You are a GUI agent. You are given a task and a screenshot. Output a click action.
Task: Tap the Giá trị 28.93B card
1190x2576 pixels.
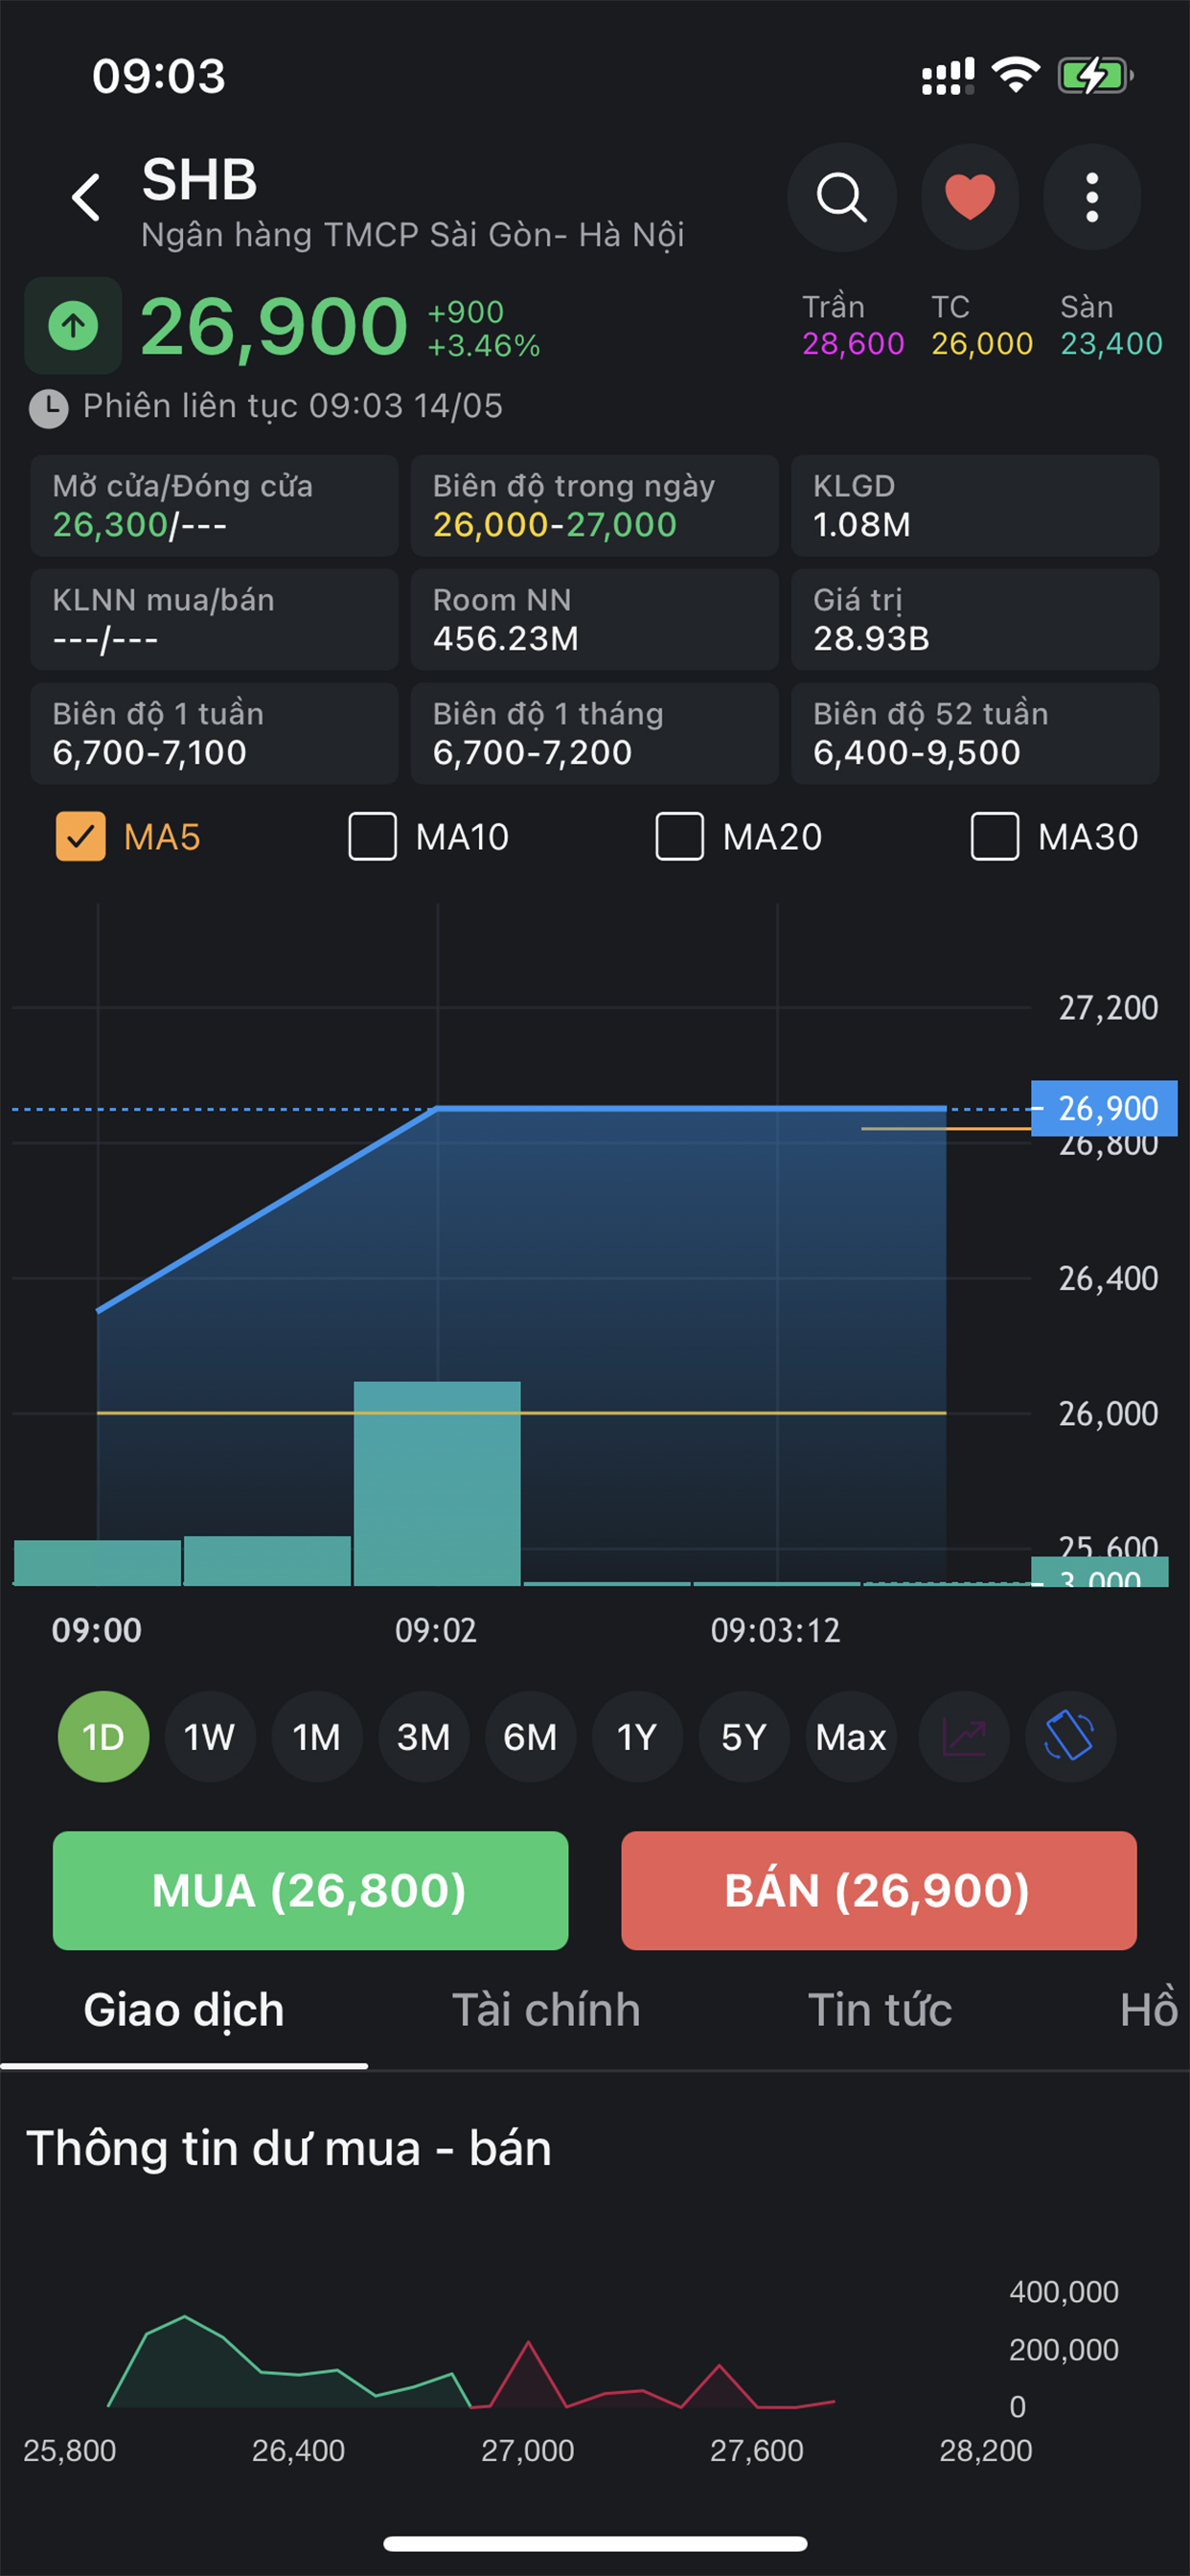coord(975,620)
